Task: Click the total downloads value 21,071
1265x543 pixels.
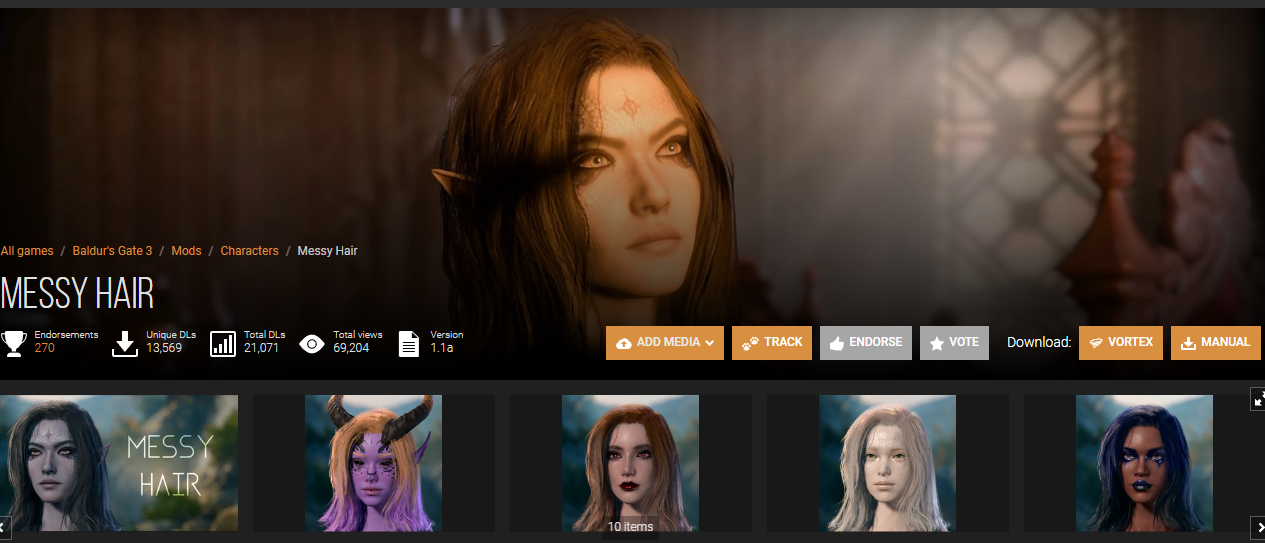Action: pos(262,348)
